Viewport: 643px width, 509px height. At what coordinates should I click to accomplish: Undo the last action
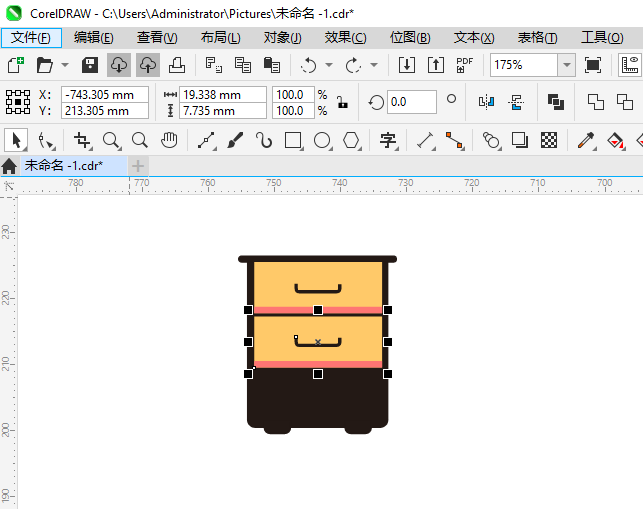(308, 65)
